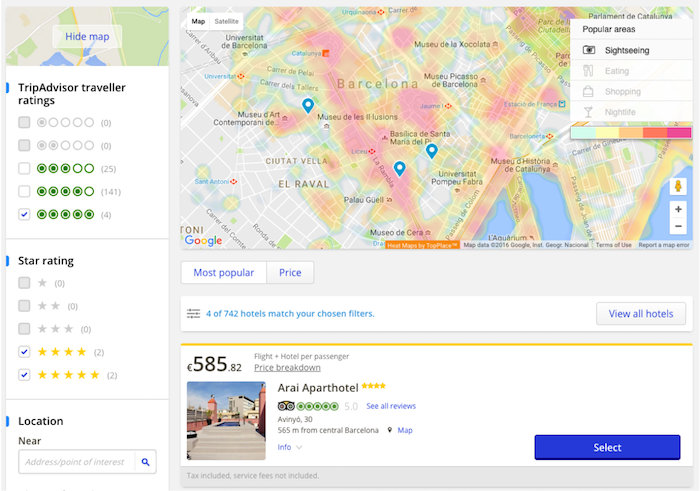
Task: Select the Eating fork and knife icon
Action: tap(588, 71)
